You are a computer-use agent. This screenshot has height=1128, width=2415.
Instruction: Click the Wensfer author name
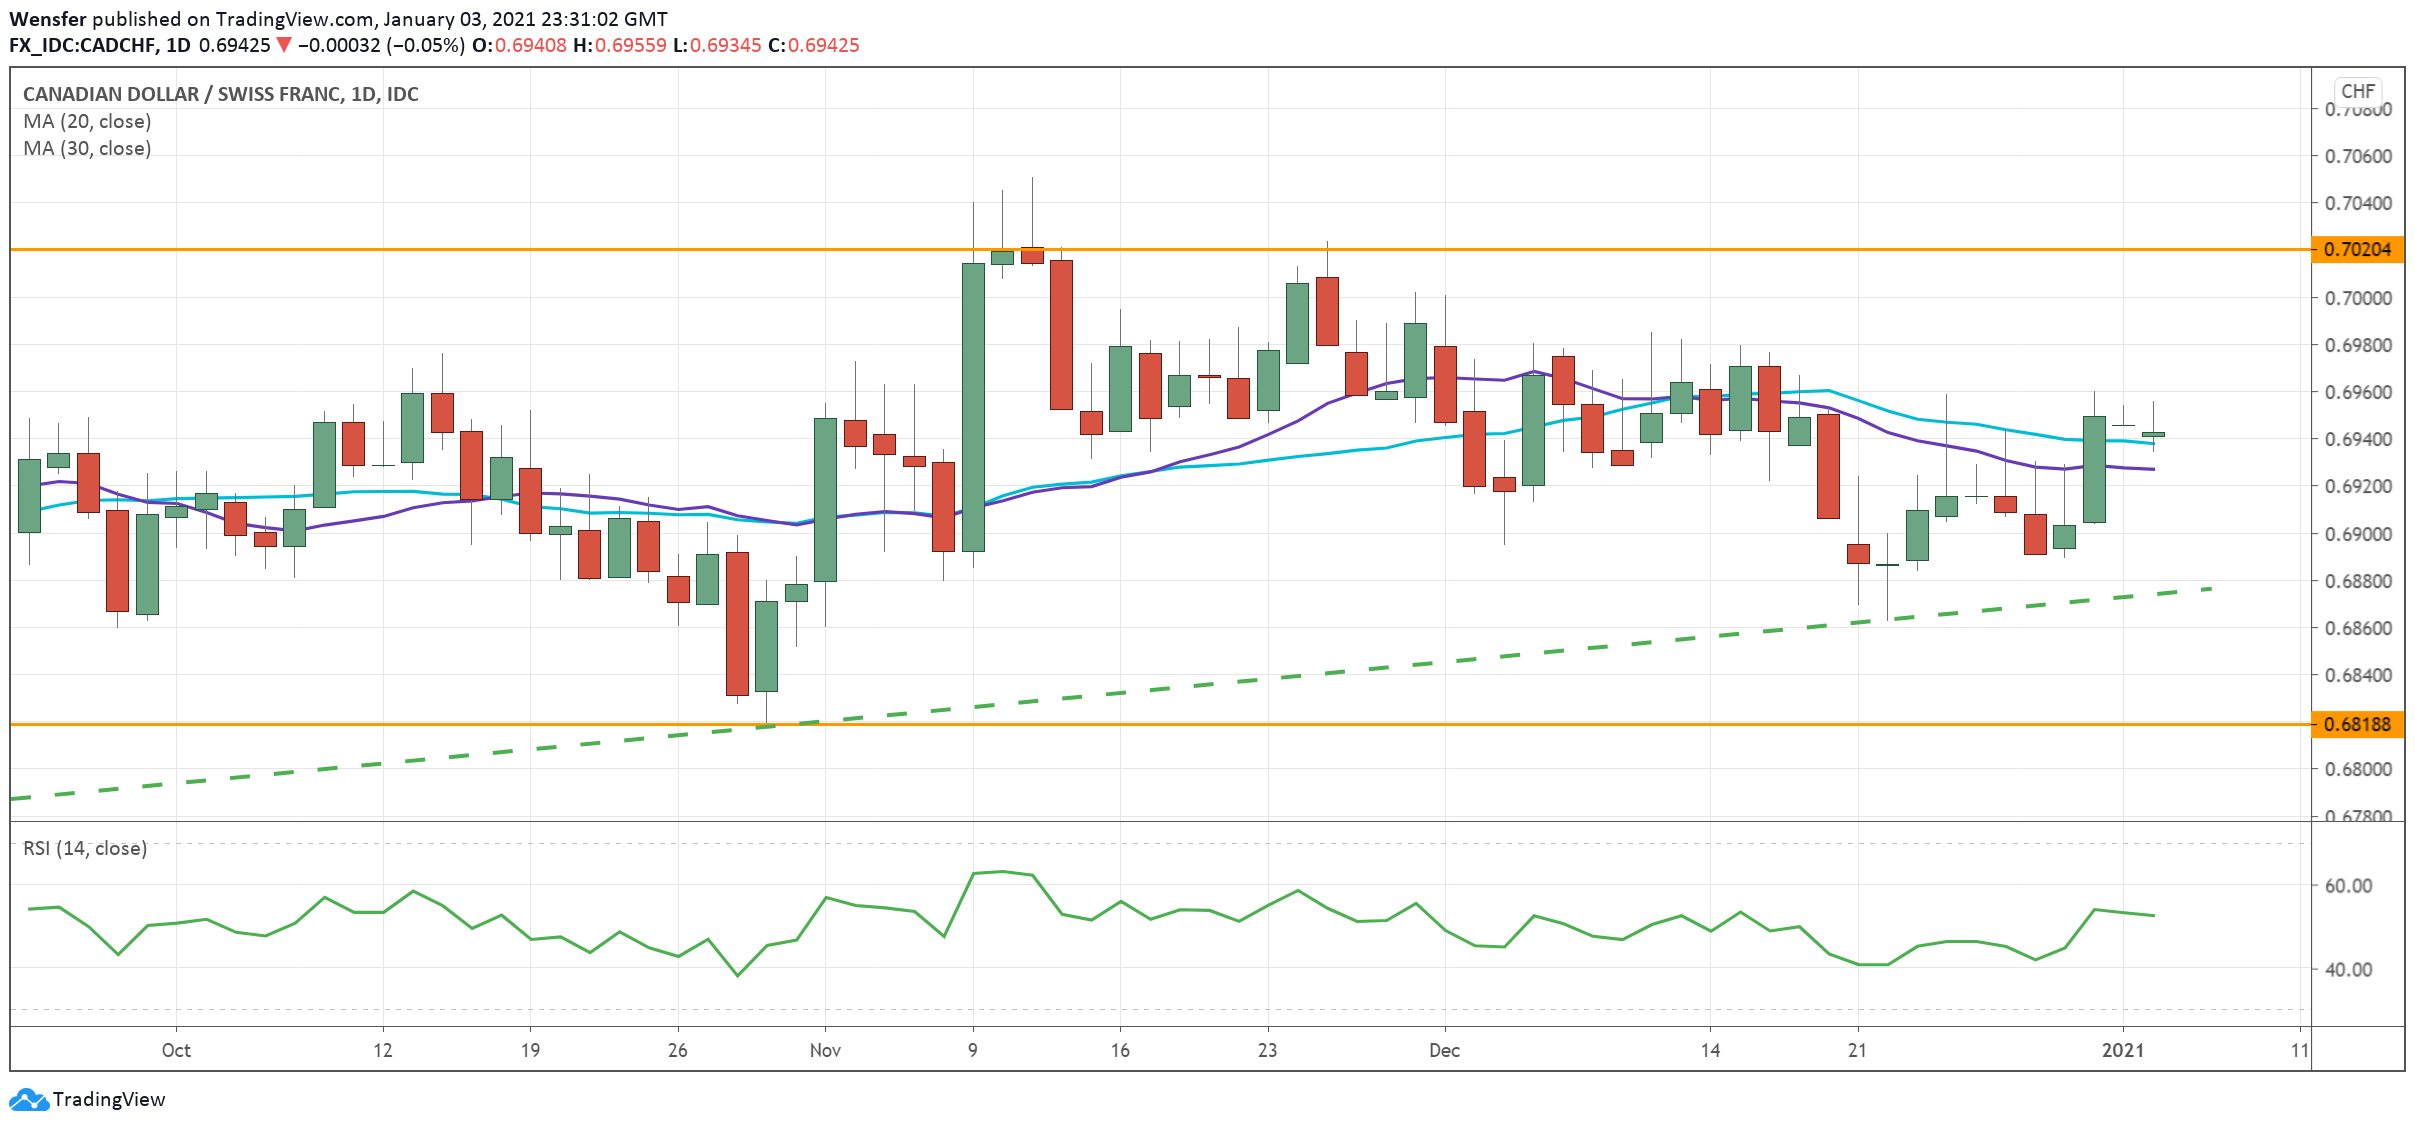tap(50, 18)
